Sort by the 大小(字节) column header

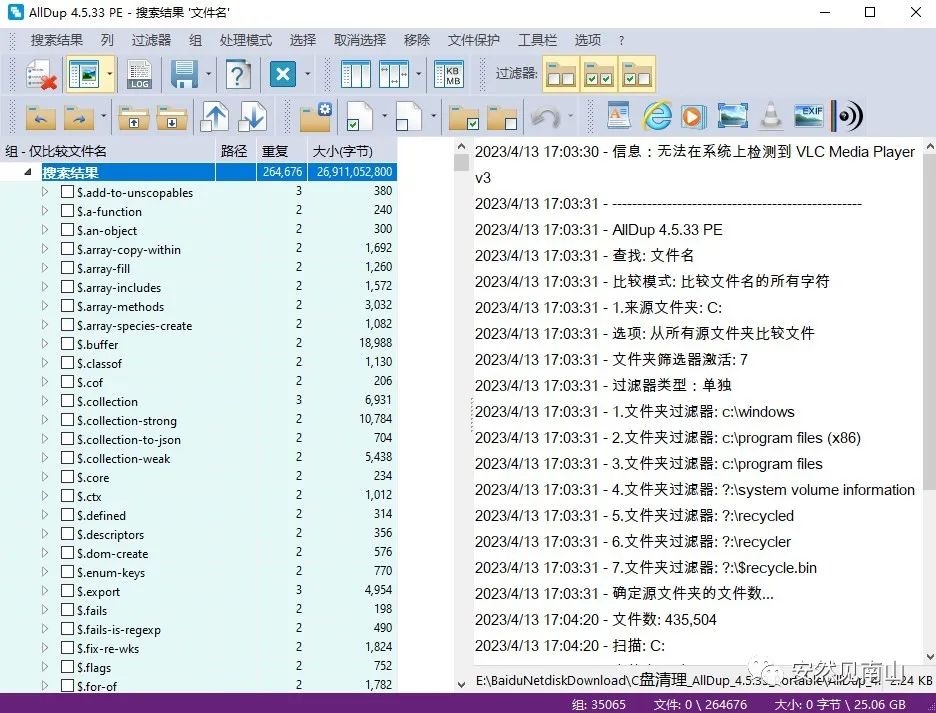pos(352,151)
